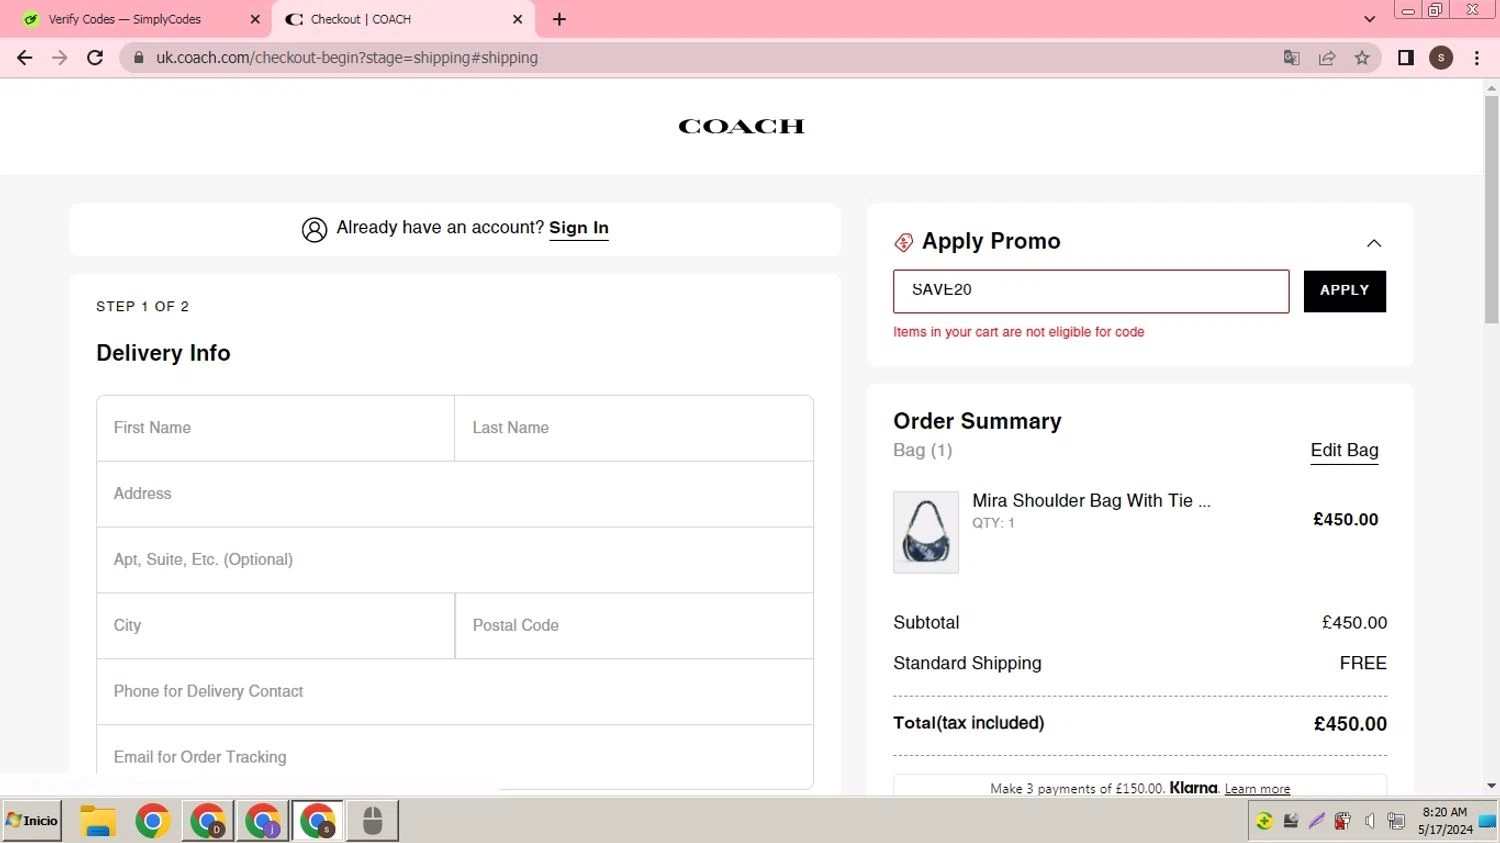Click the share page icon
The image size is (1500, 843).
1327,58
